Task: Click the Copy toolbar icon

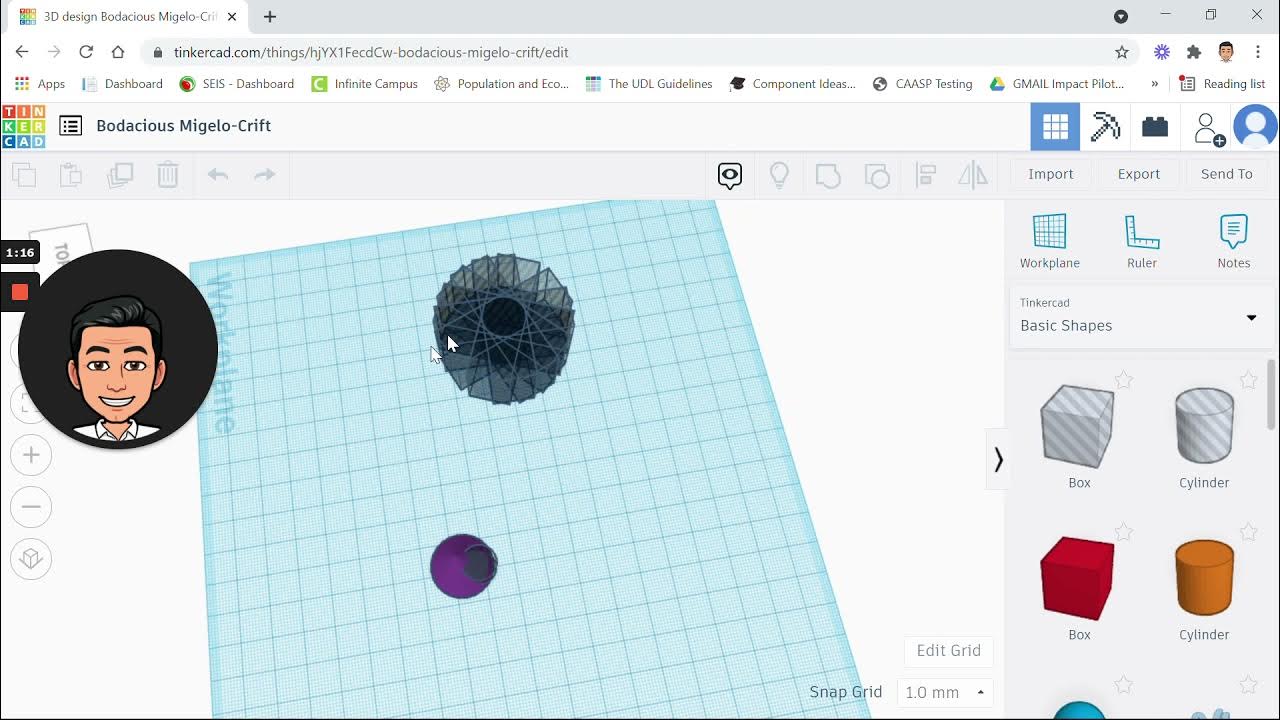Action: (x=24, y=175)
